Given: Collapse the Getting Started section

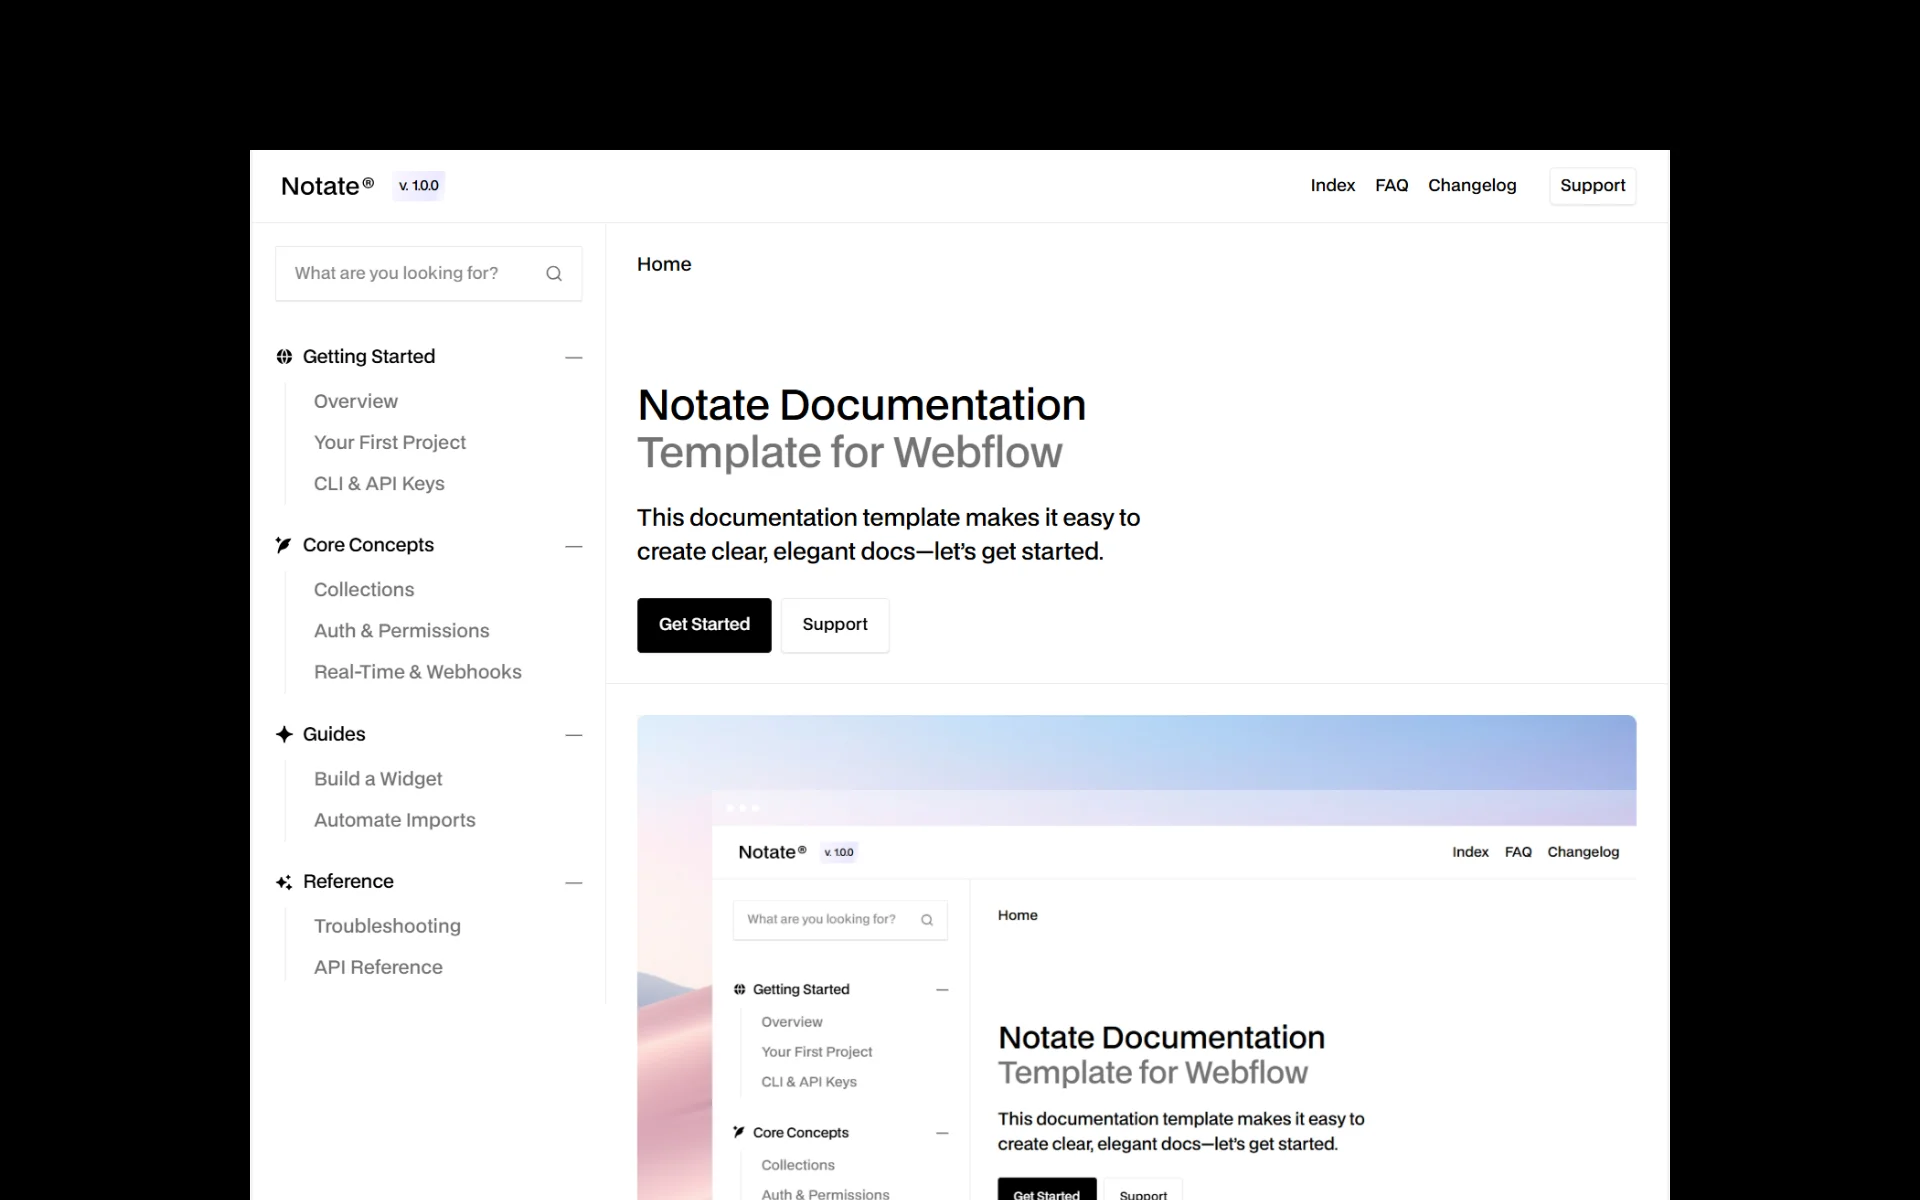Looking at the screenshot, I should pos(573,357).
